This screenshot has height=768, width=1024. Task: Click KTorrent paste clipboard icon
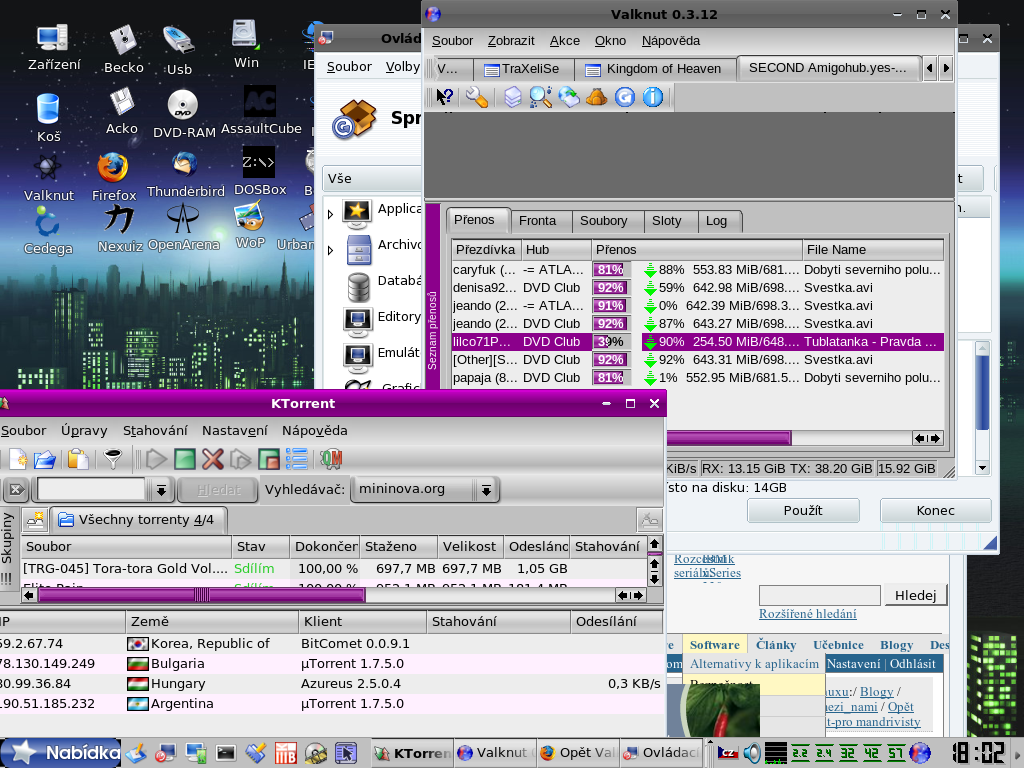coord(78,459)
